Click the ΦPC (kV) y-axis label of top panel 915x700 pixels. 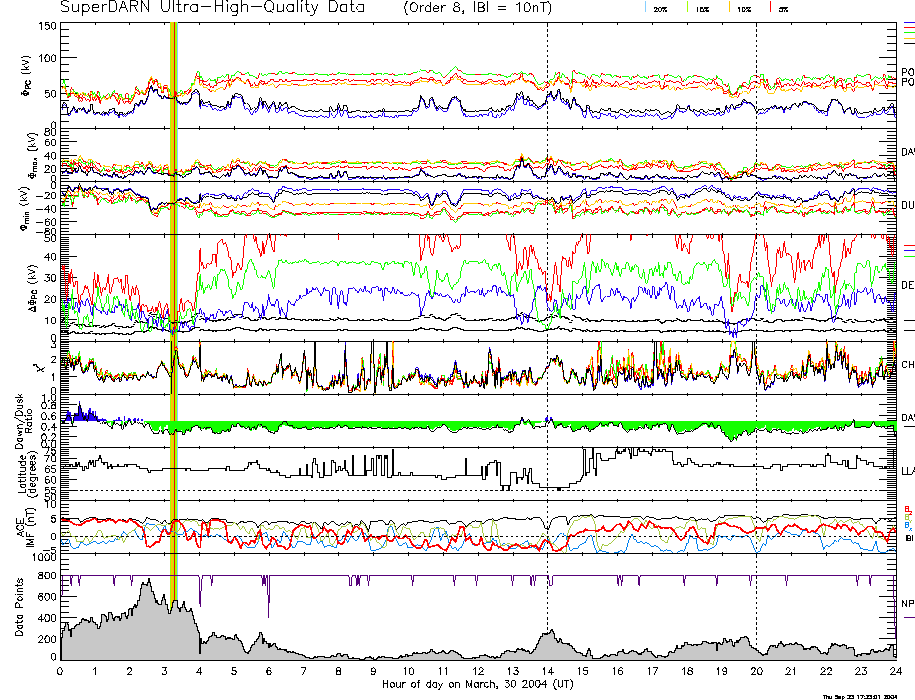[26, 76]
